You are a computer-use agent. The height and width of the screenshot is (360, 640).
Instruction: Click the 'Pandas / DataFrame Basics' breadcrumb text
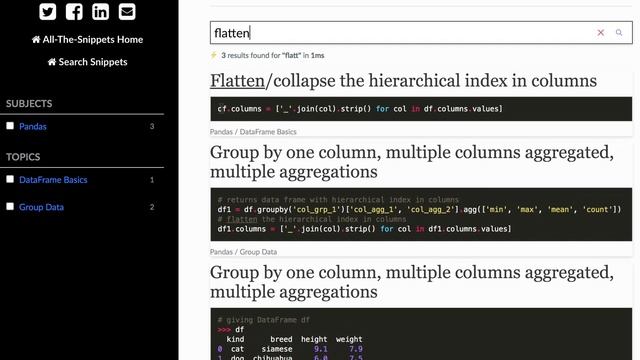click(x=253, y=132)
